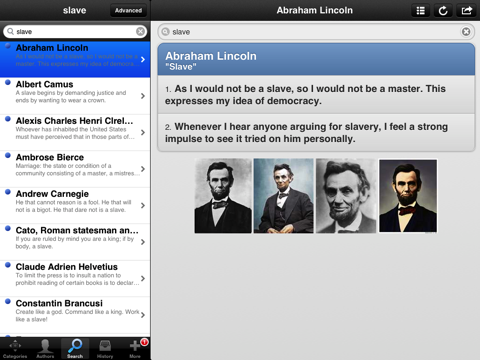The height and width of the screenshot is (360, 480).
Task: Switch to the History tab
Action: coord(105,349)
